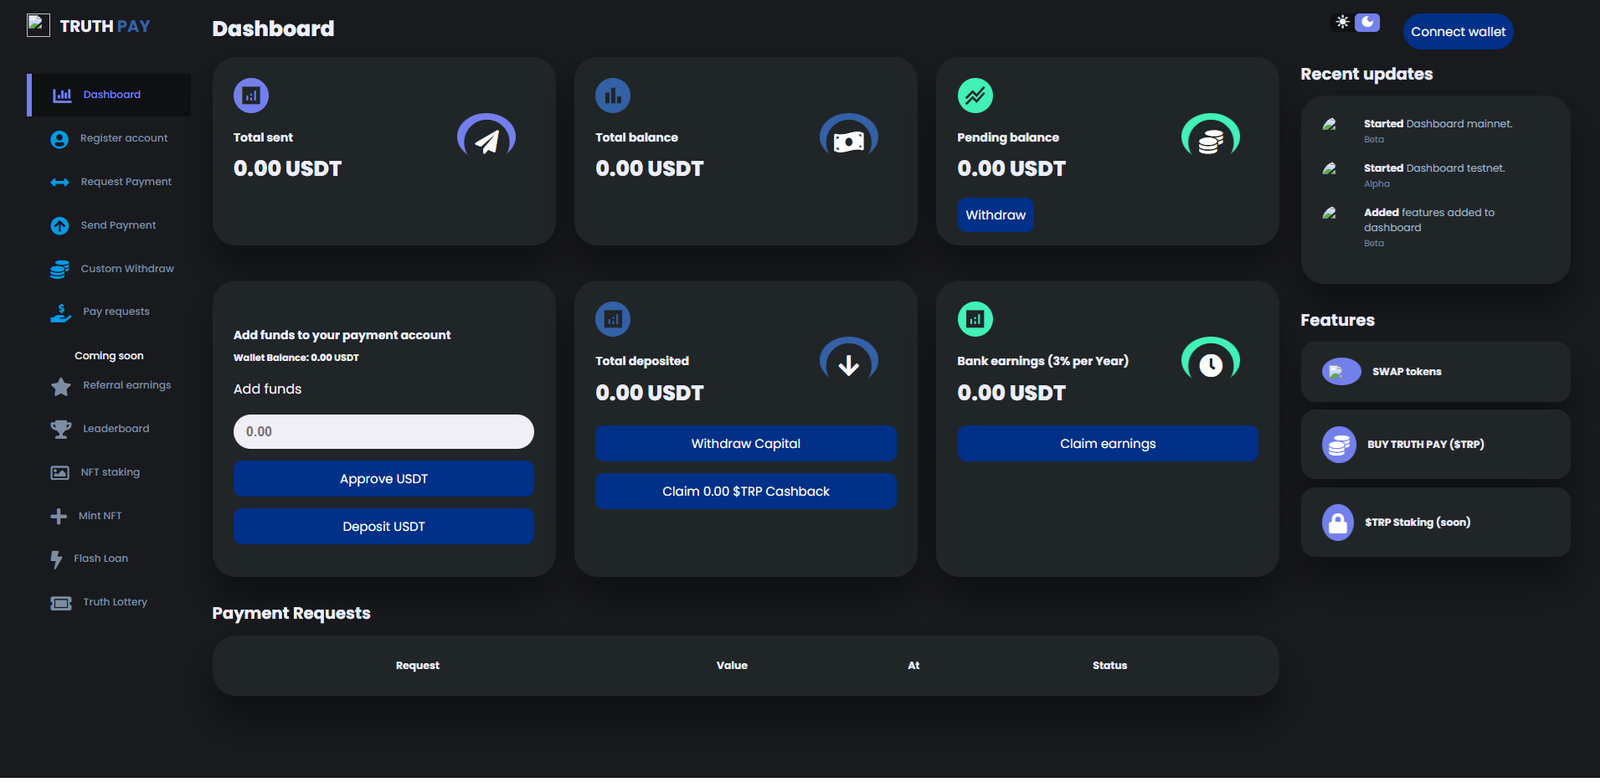Click the Truth Lottery sidebar label
Image resolution: width=1600 pixels, height=783 pixels.
[x=115, y=603]
